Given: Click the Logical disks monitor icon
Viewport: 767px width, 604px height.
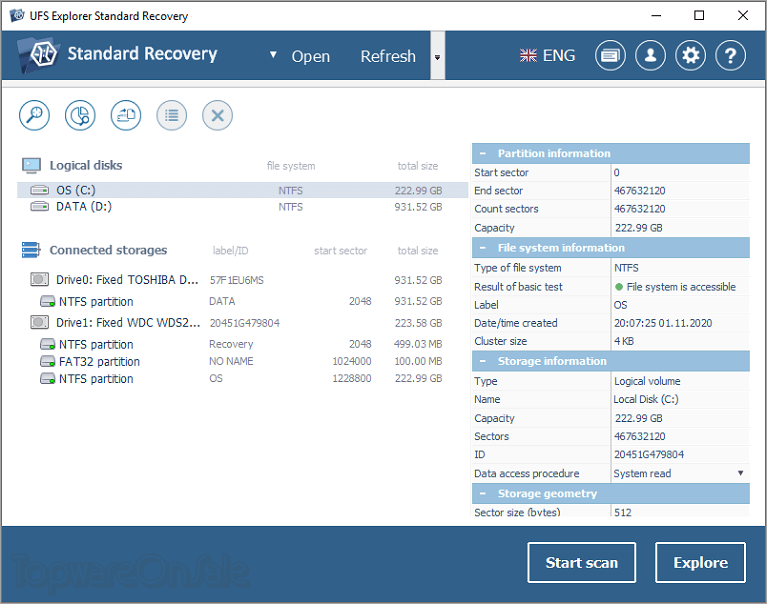Looking at the screenshot, I should [31, 165].
